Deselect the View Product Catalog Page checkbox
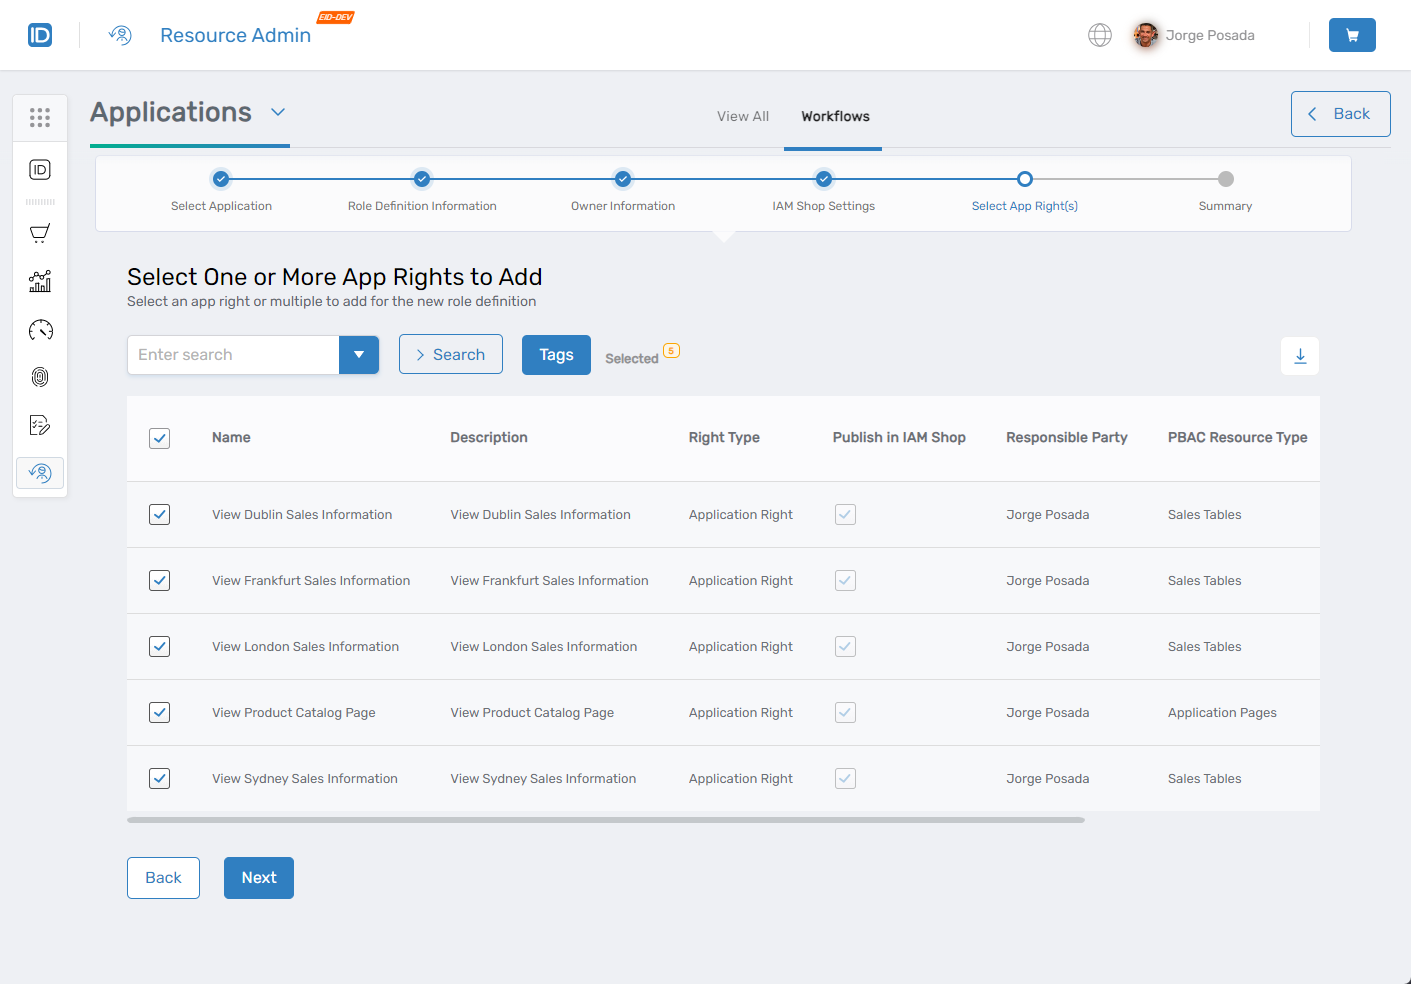1411x984 pixels. 159,712
